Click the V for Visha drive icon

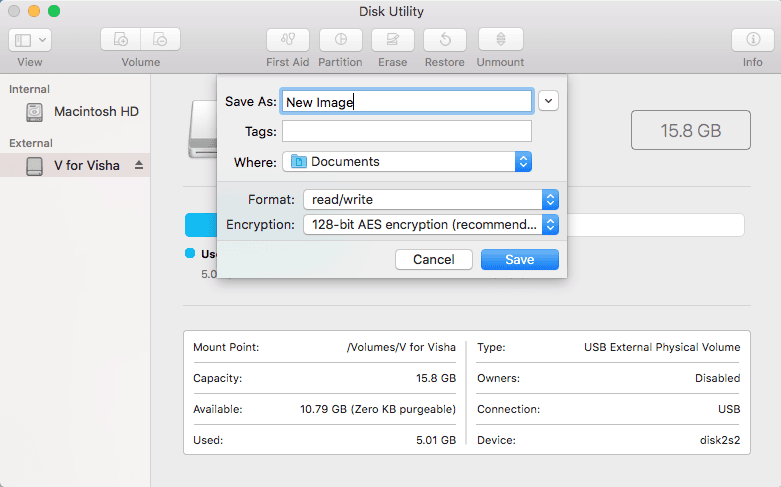[x=34, y=166]
